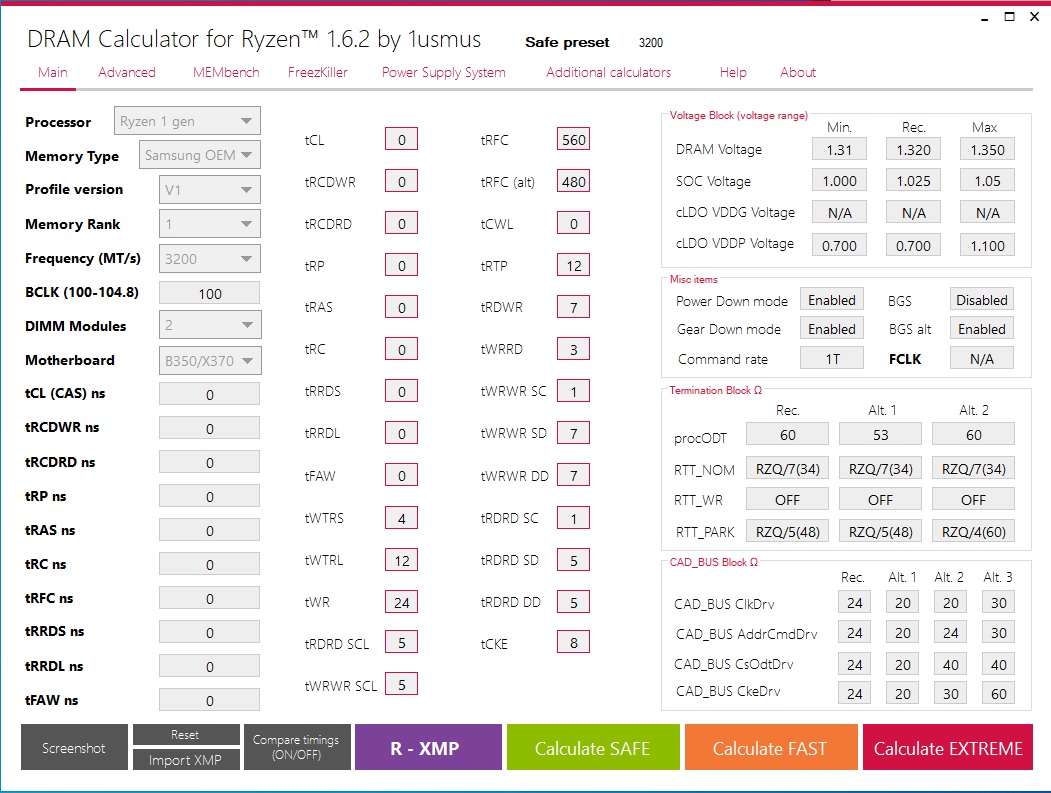Click the SOC Voltage Min value 1.000

(x=839, y=180)
